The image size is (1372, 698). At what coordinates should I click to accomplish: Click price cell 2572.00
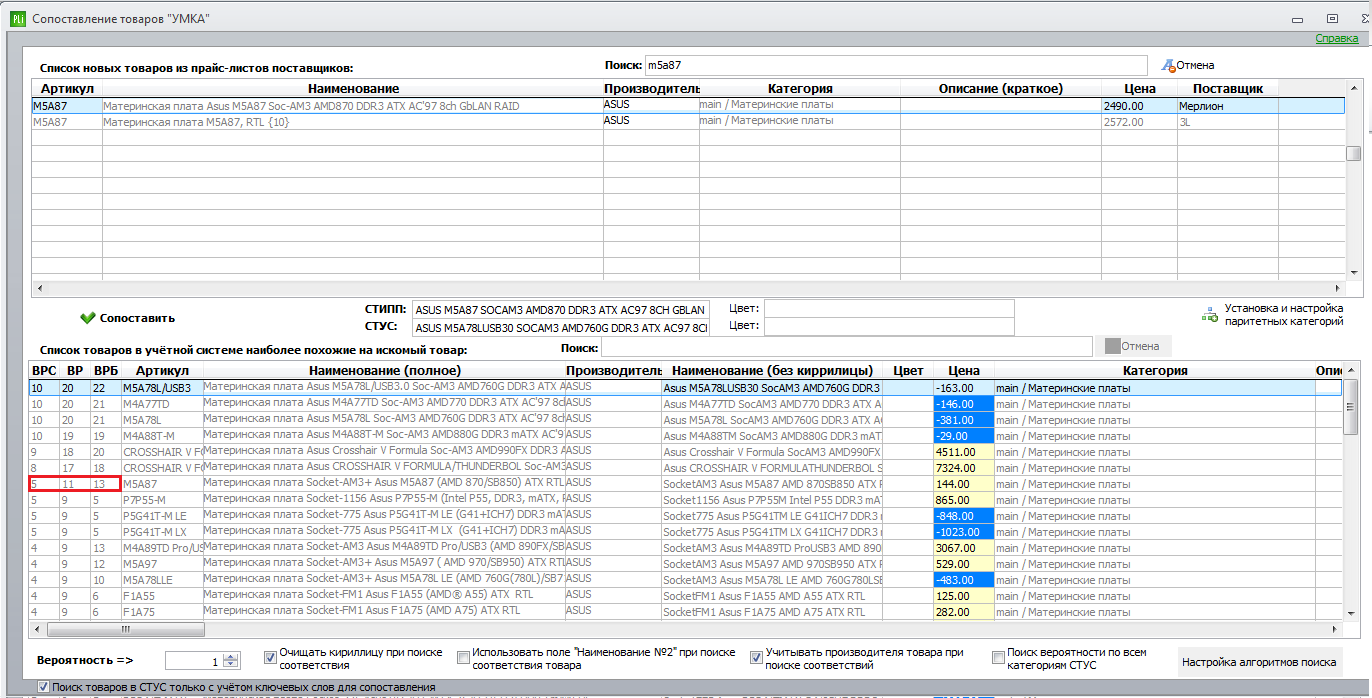point(1138,121)
